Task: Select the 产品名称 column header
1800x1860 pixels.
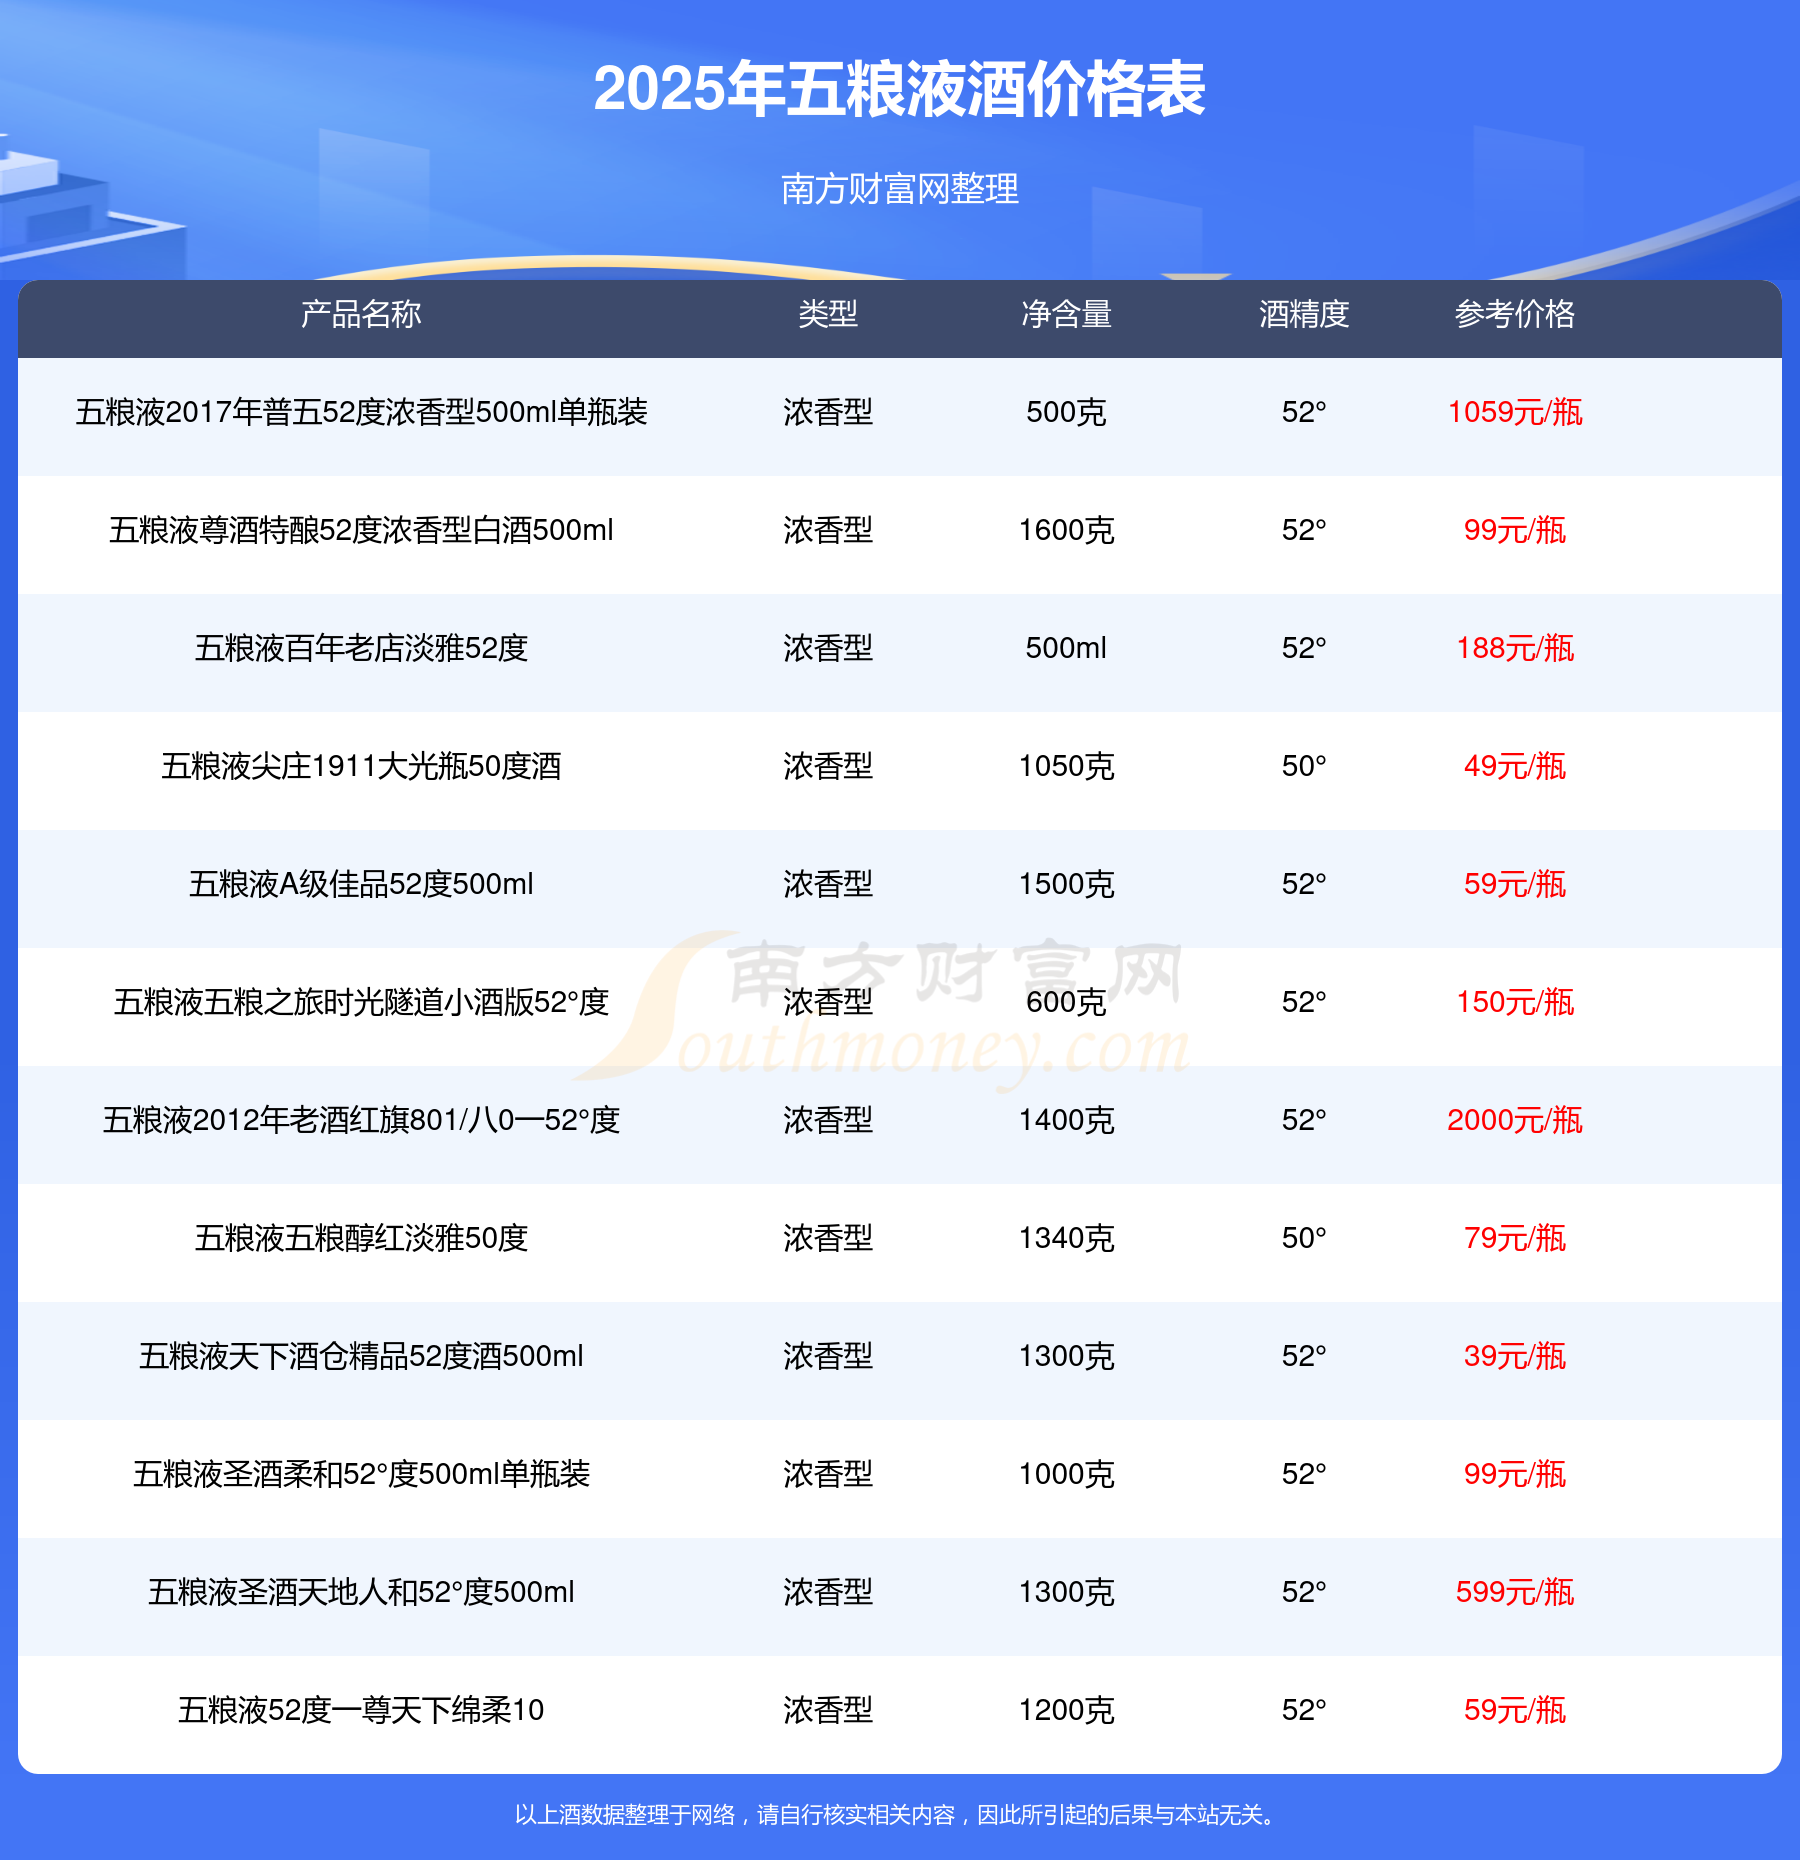Action: pyautogui.click(x=361, y=314)
